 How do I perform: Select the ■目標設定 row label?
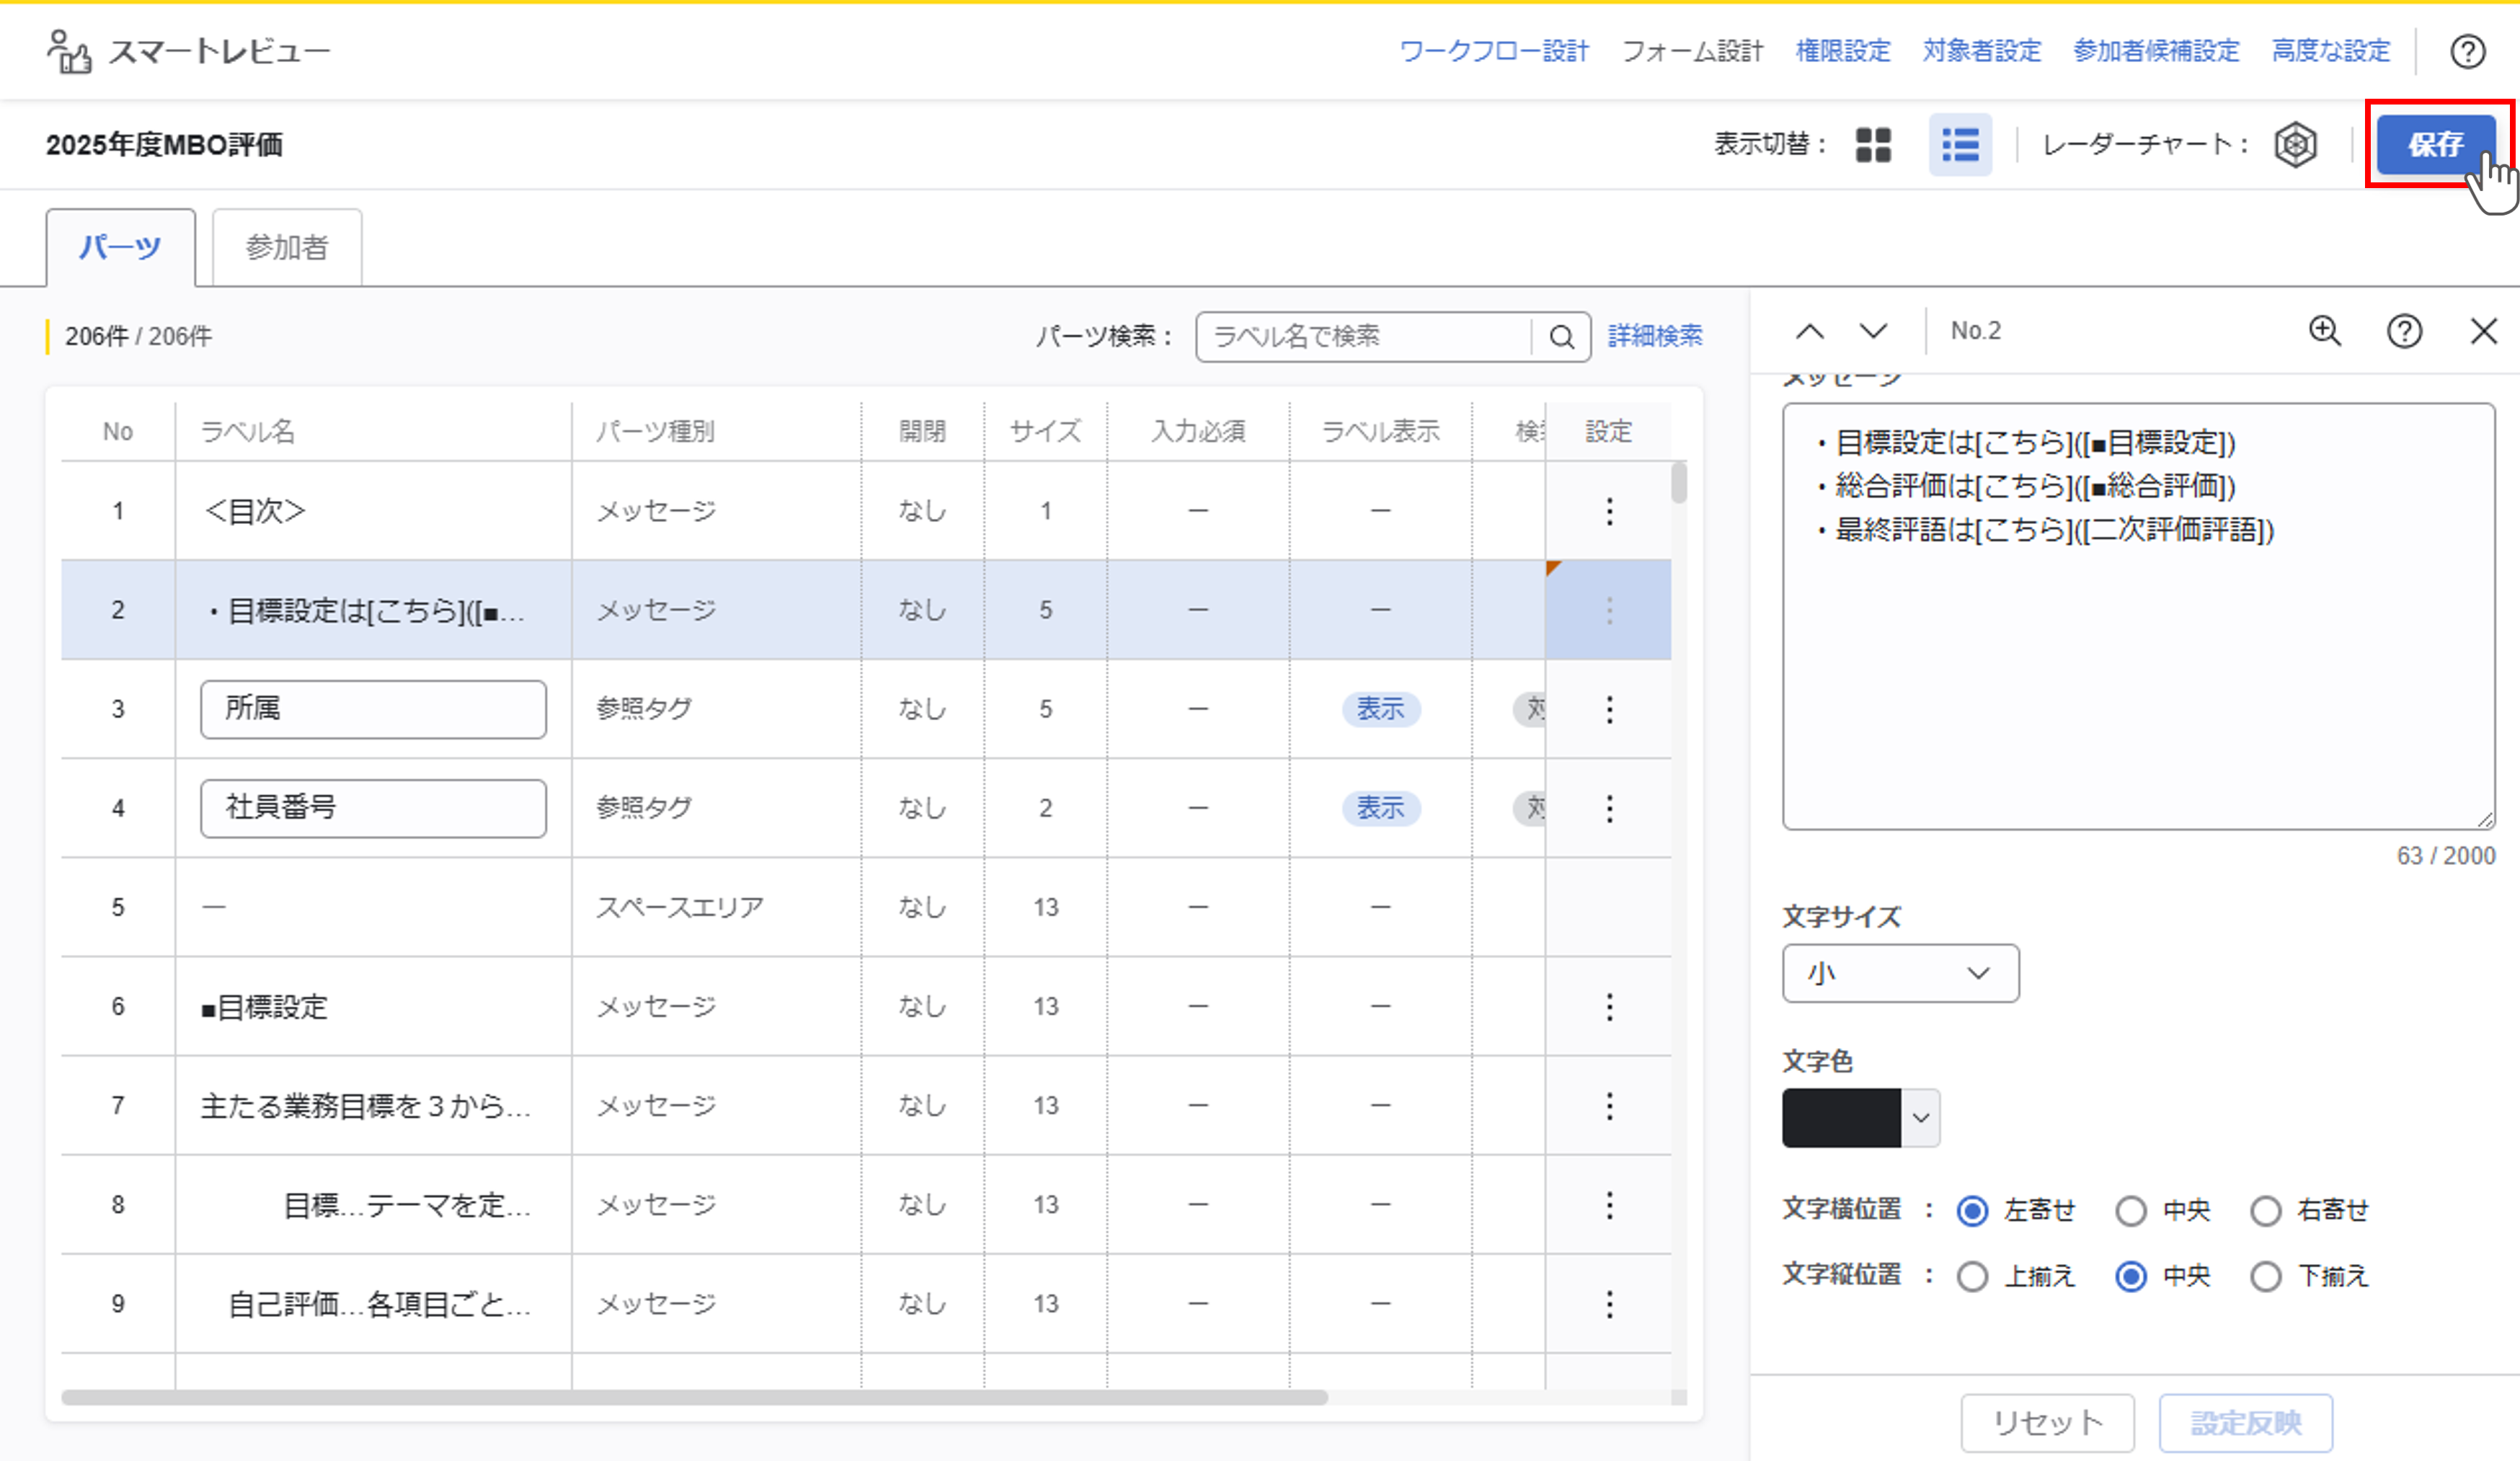point(264,1006)
